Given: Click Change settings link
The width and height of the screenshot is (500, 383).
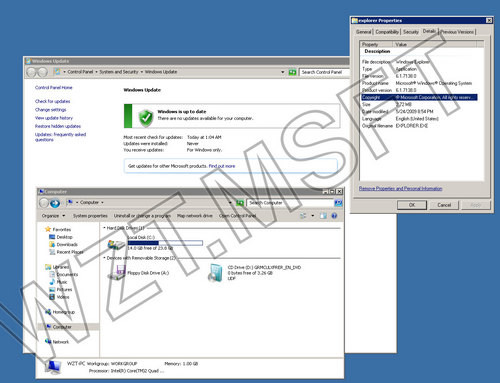Looking at the screenshot, I should coord(51,110).
